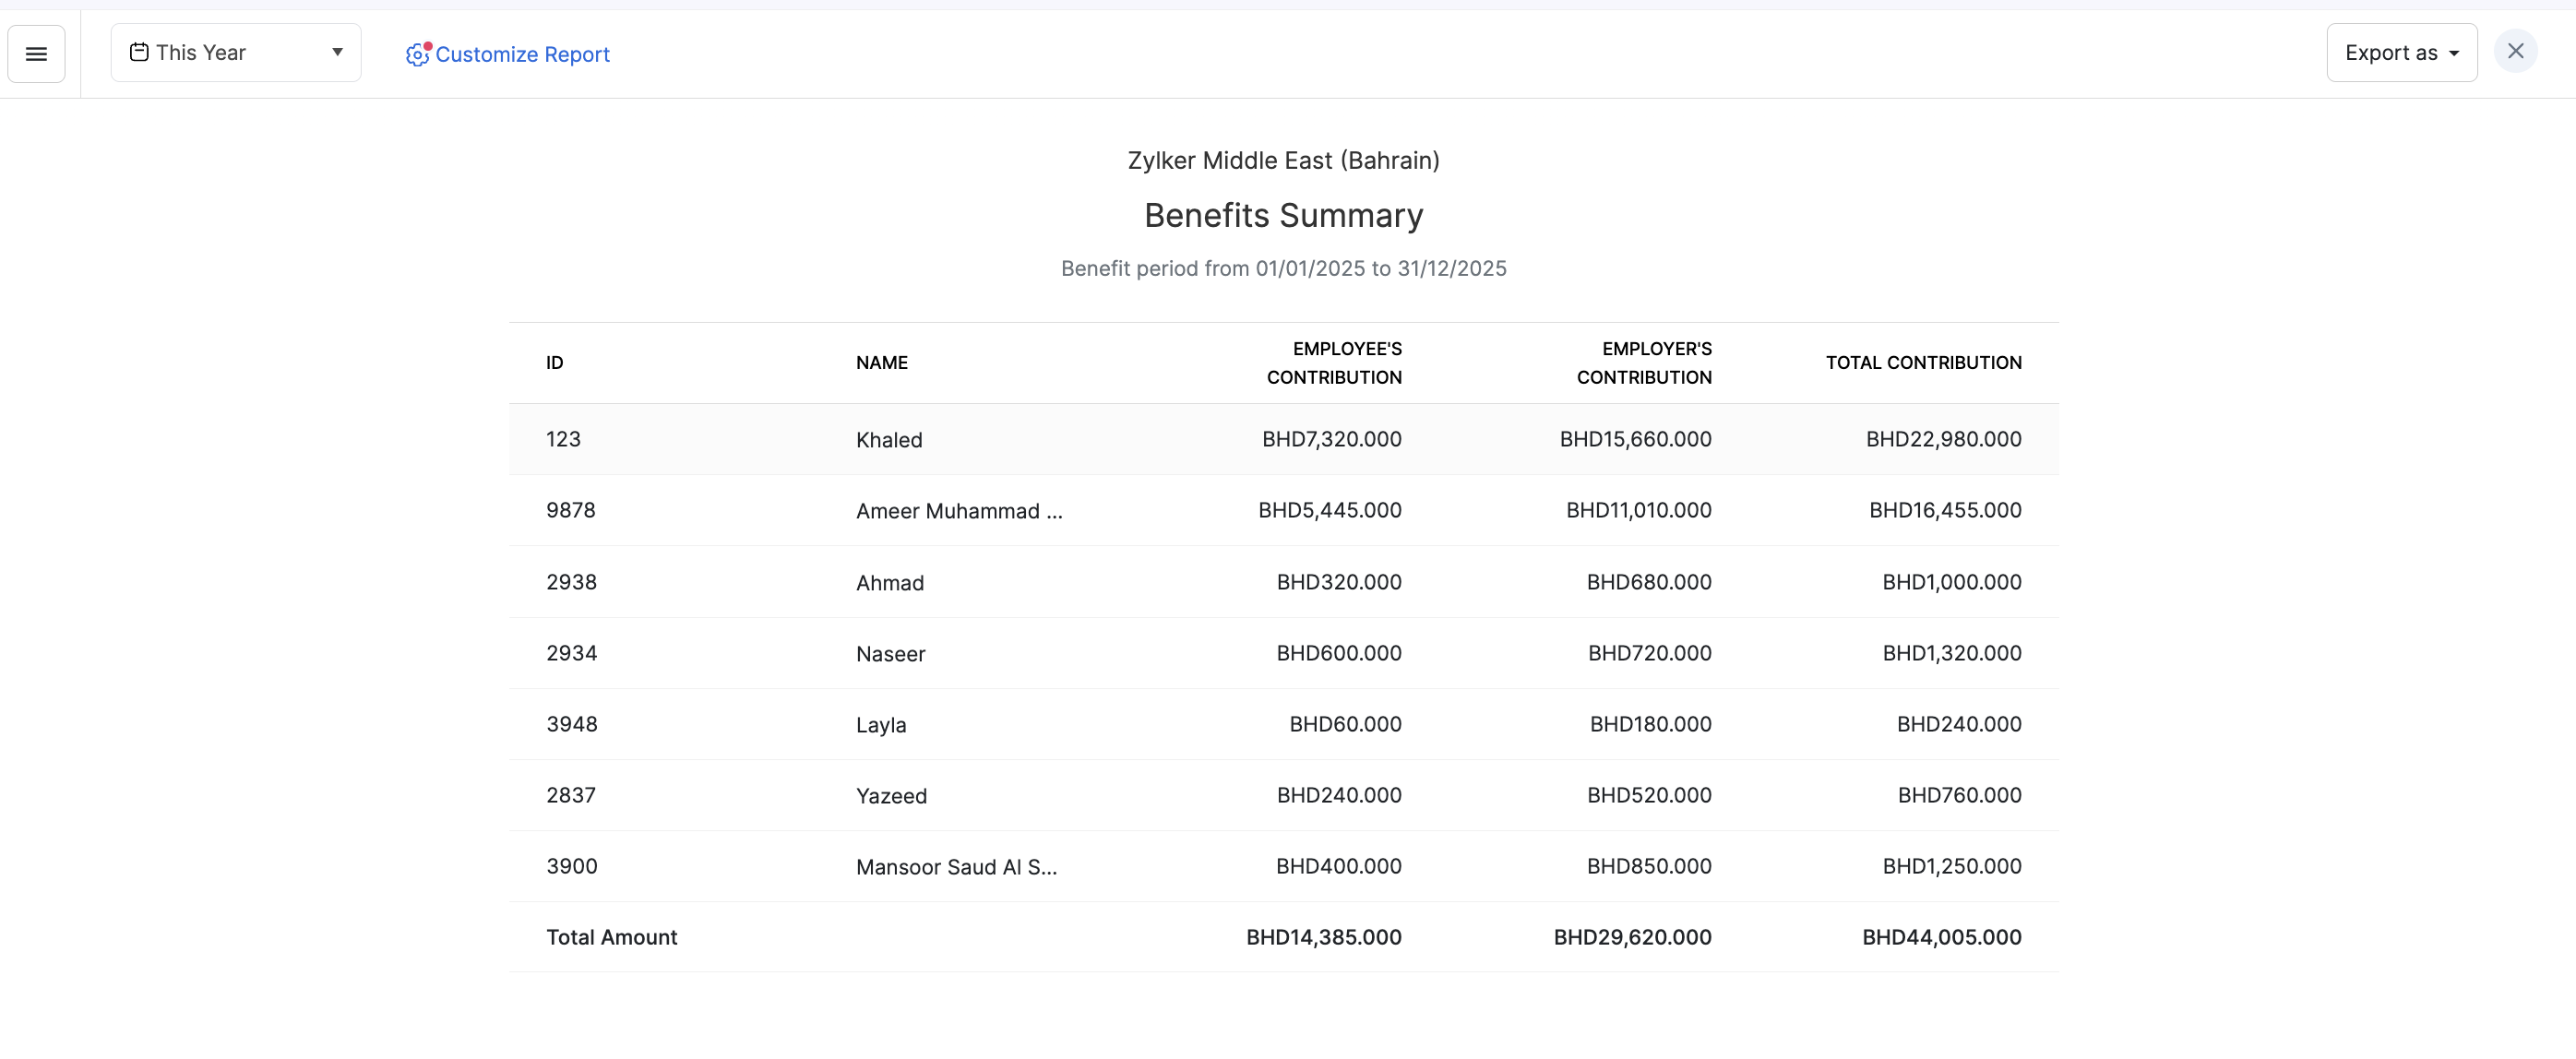The width and height of the screenshot is (2576, 1059).
Task: Click Total Contribution column header
Action: (1922, 363)
